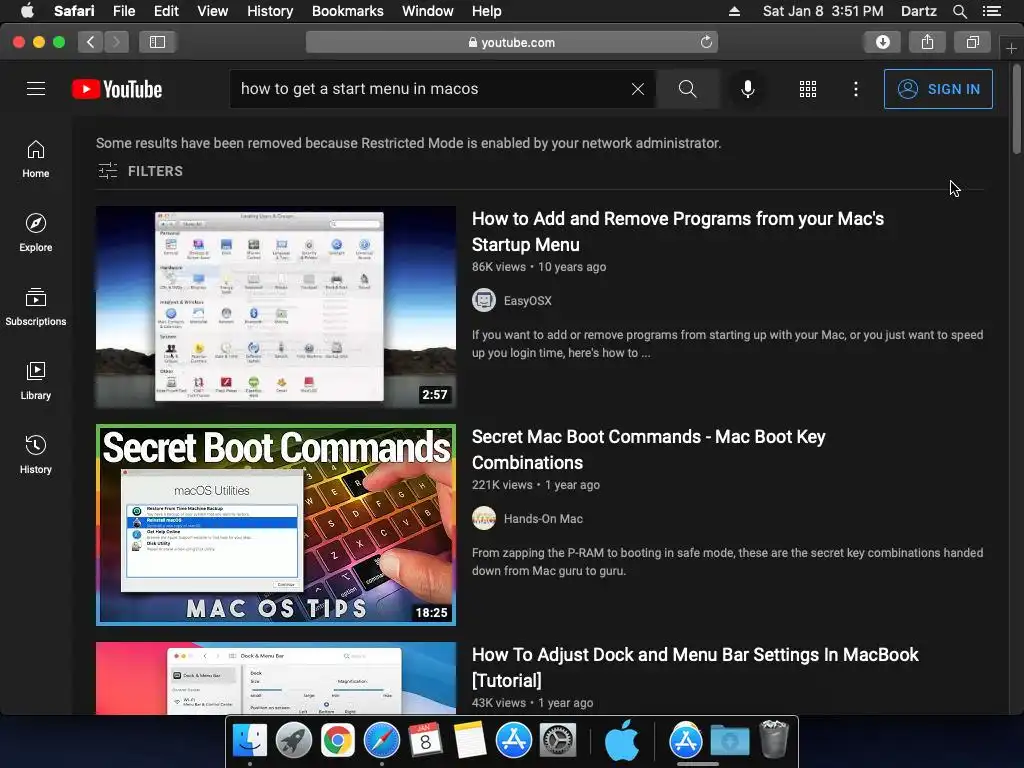Add a new Safari tab
This screenshot has width=1024, height=768.
(x=1011, y=48)
